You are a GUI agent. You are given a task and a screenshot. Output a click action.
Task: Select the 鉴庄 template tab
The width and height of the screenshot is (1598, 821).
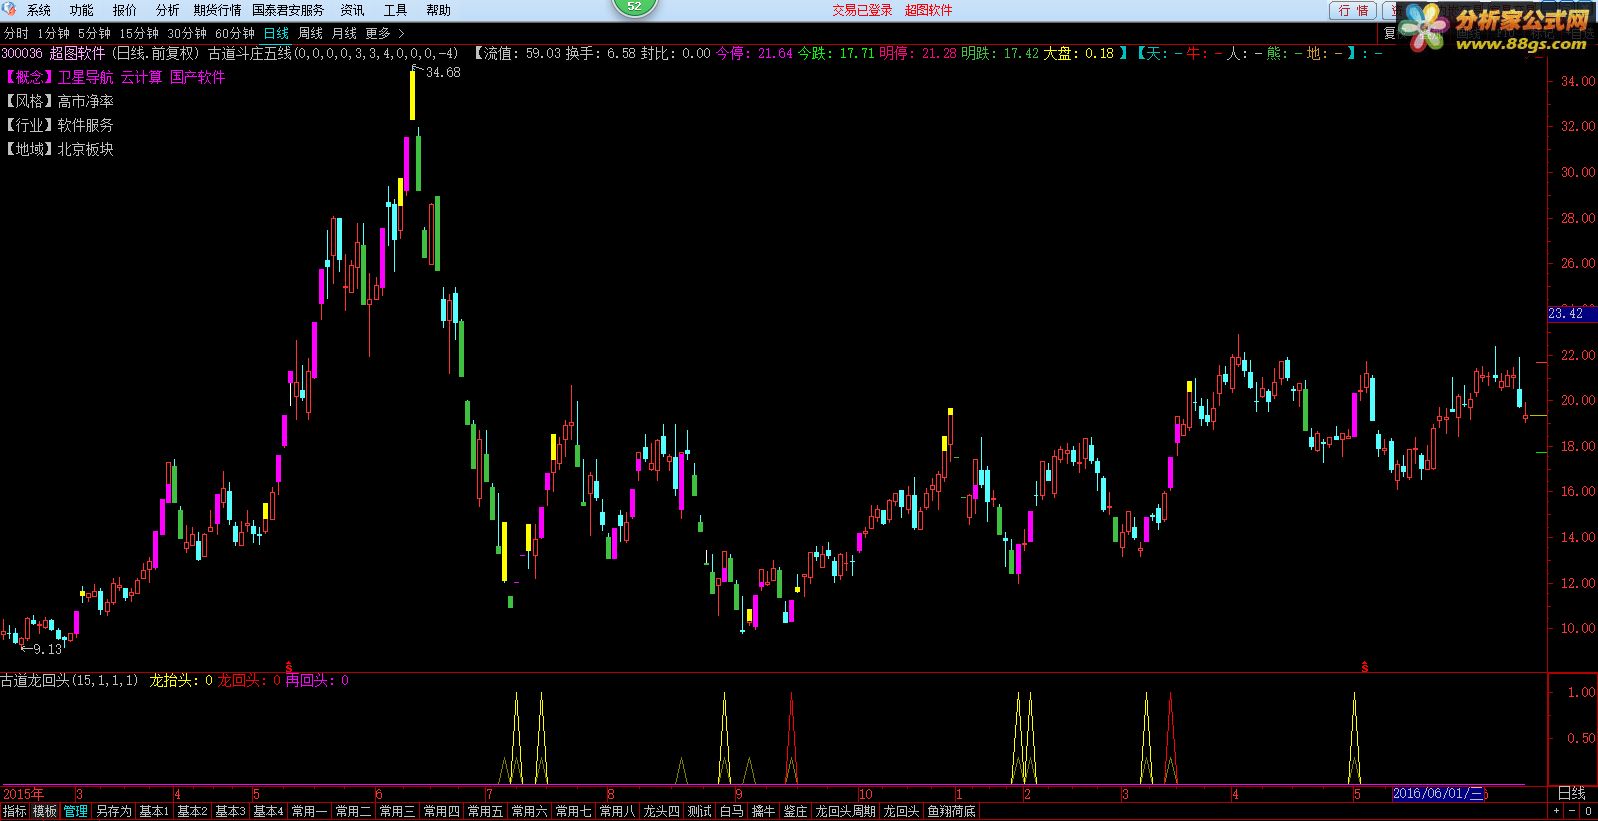[x=796, y=811]
